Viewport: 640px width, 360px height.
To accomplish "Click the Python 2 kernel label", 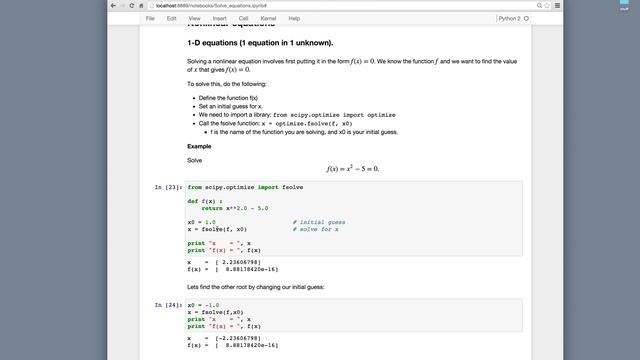I will [509, 18].
